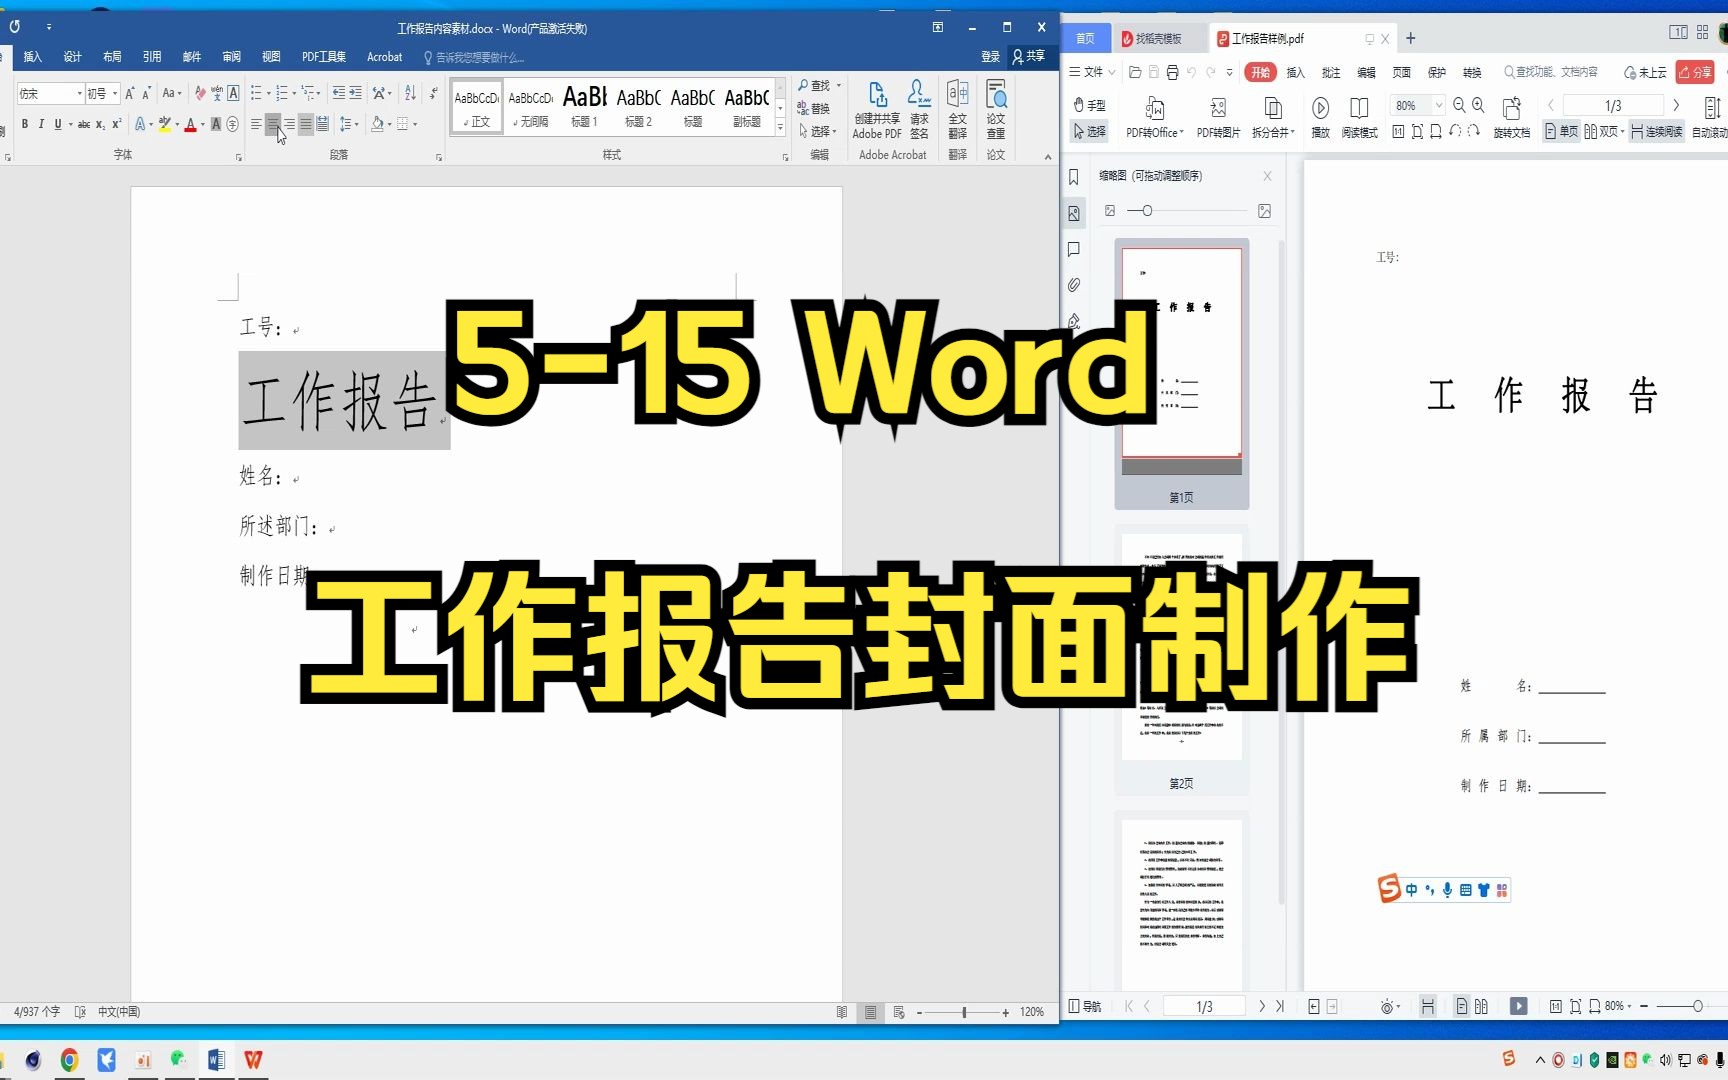Toggle italic formatting in Word
1728x1080 pixels.
coord(41,124)
